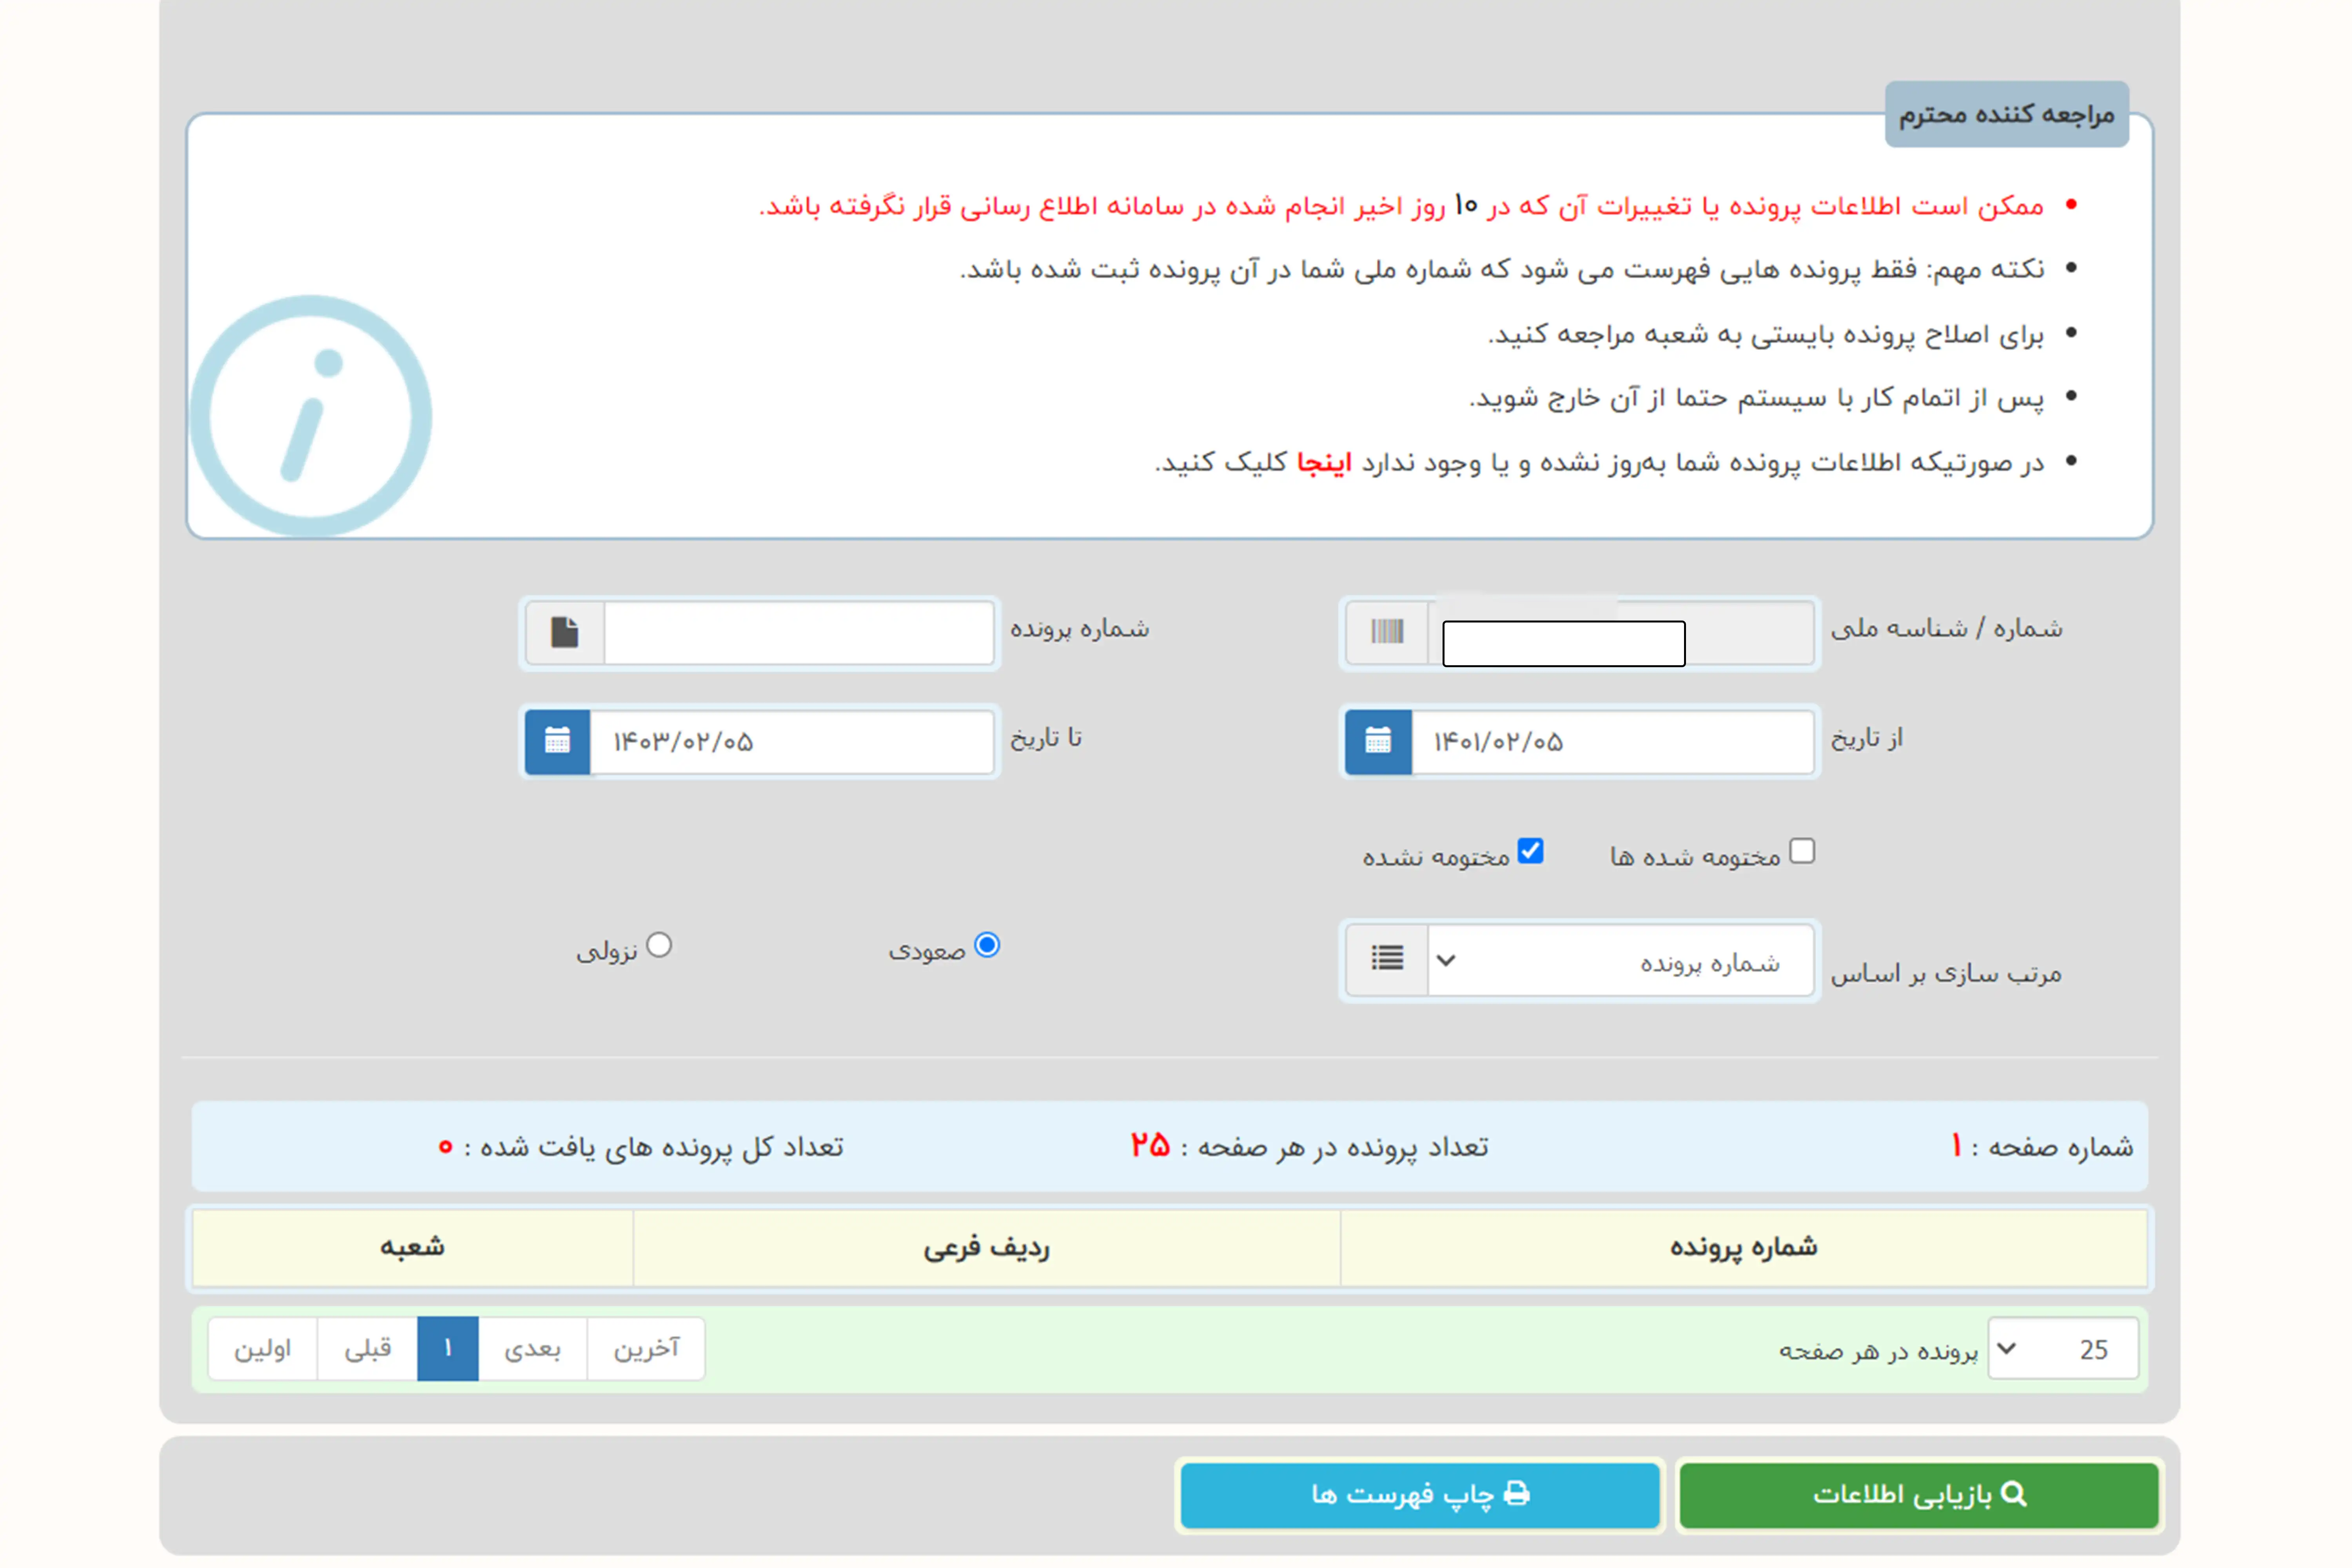Click the barcode icon beside شناسه ملی
The height and width of the screenshot is (1568, 2352).
[x=1387, y=632]
